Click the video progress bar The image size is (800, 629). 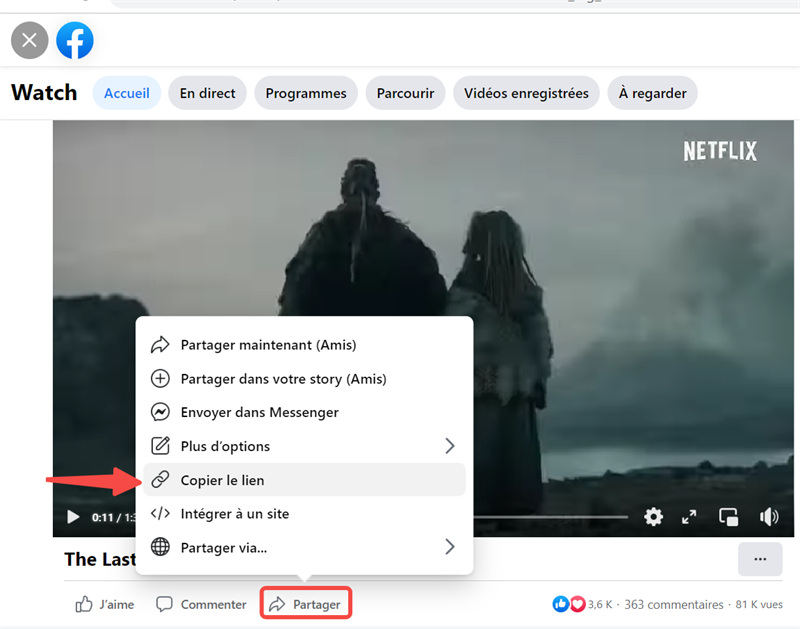pos(551,517)
